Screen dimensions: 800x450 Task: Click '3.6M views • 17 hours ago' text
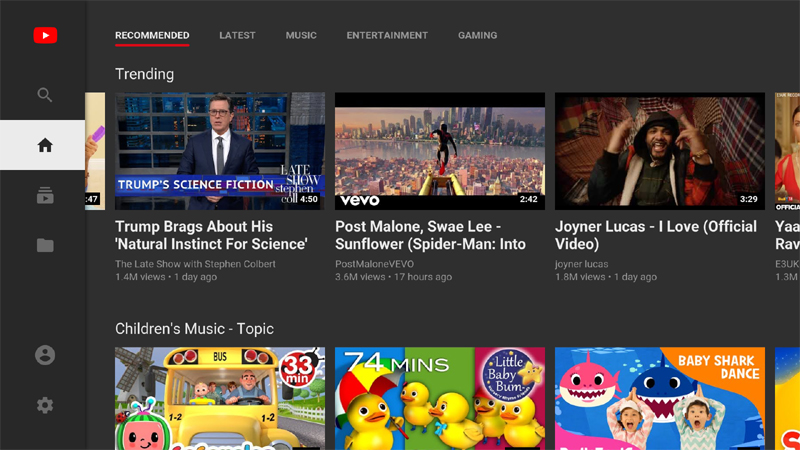click(393, 277)
